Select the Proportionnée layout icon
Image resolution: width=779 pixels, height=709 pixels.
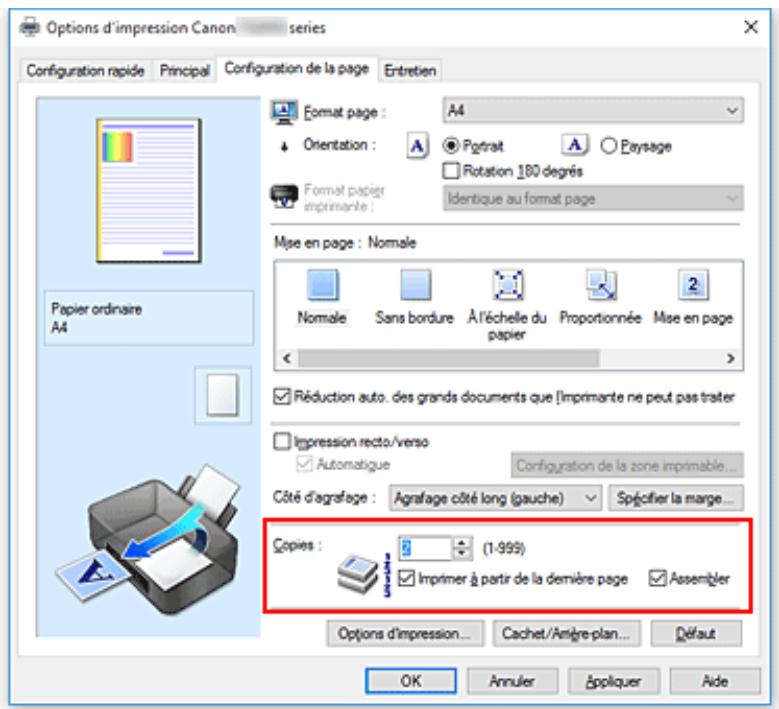(x=601, y=285)
